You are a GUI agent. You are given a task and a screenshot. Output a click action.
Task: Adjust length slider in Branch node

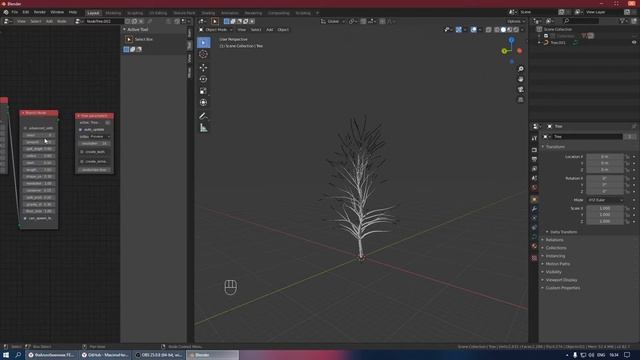[39, 170]
